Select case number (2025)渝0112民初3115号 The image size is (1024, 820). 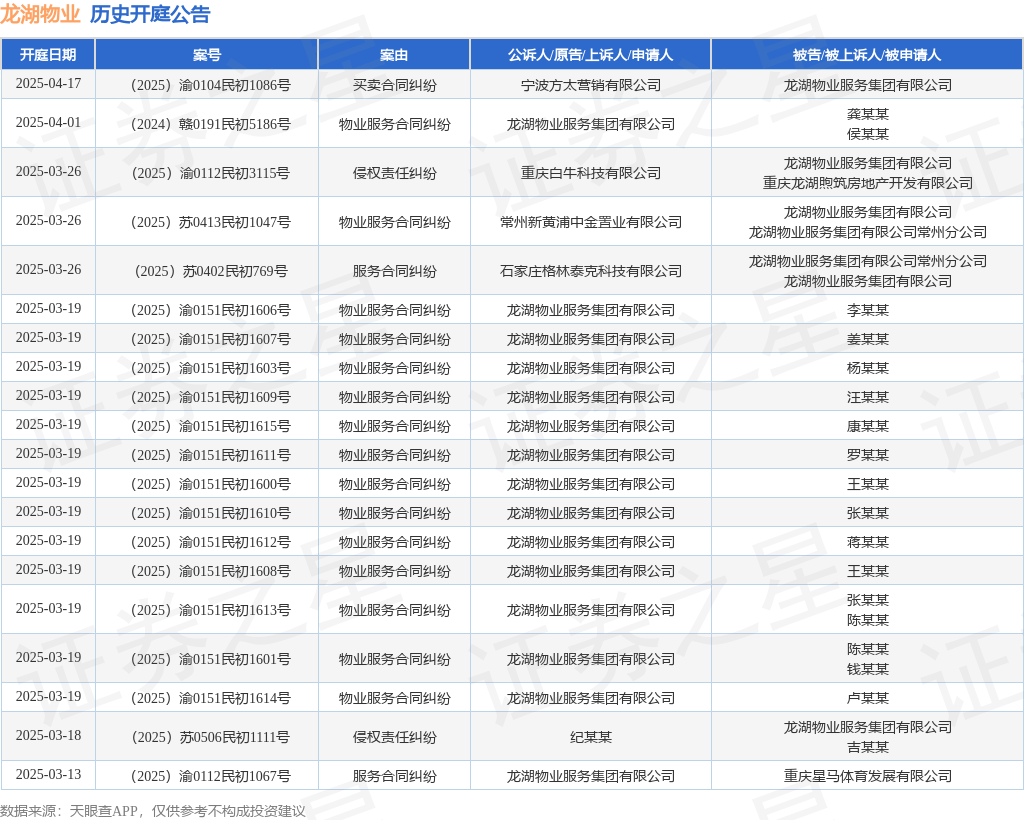210,173
